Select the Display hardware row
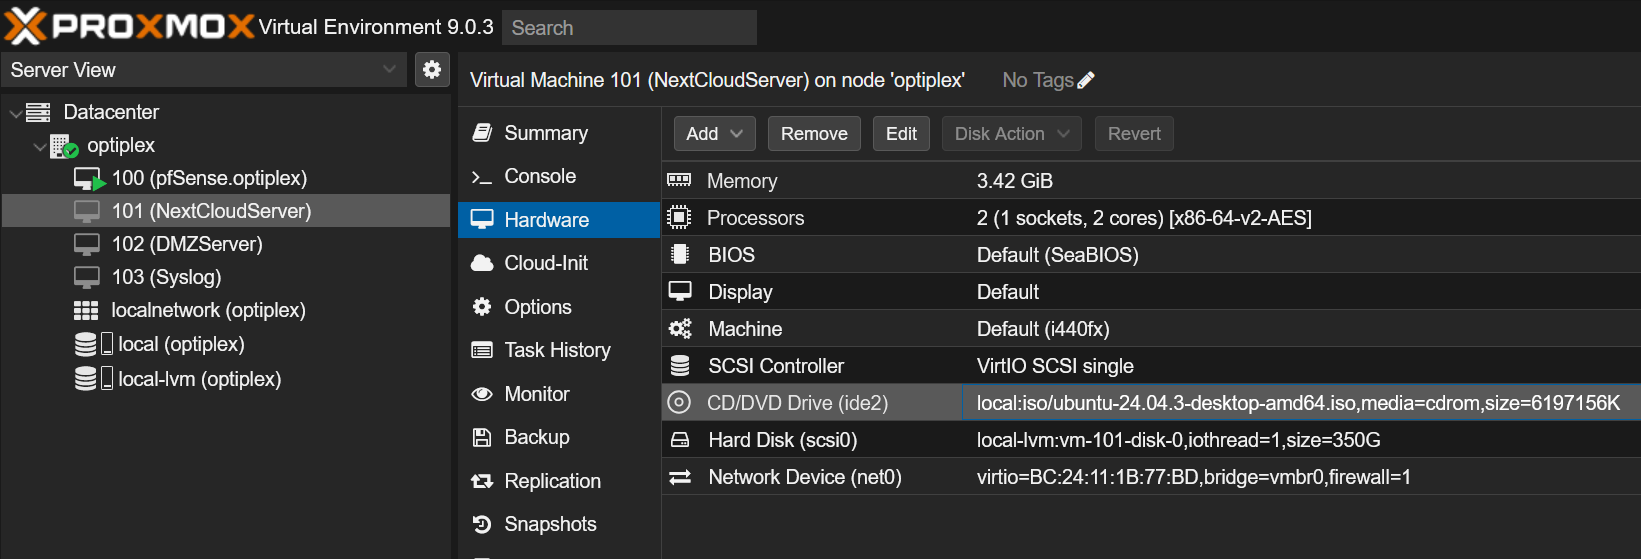The height and width of the screenshot is (559, 1641). (x=1151, y=292)
